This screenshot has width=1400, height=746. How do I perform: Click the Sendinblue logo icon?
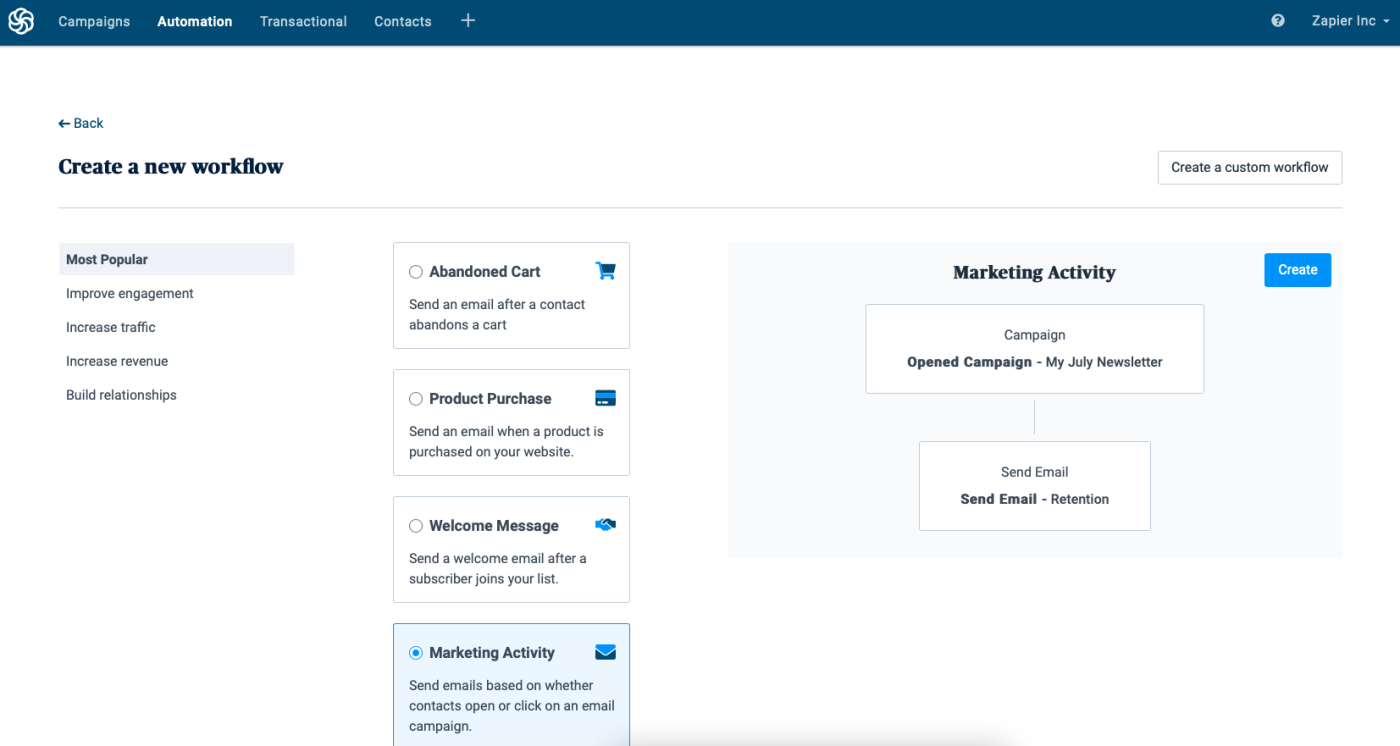point(21,21)
